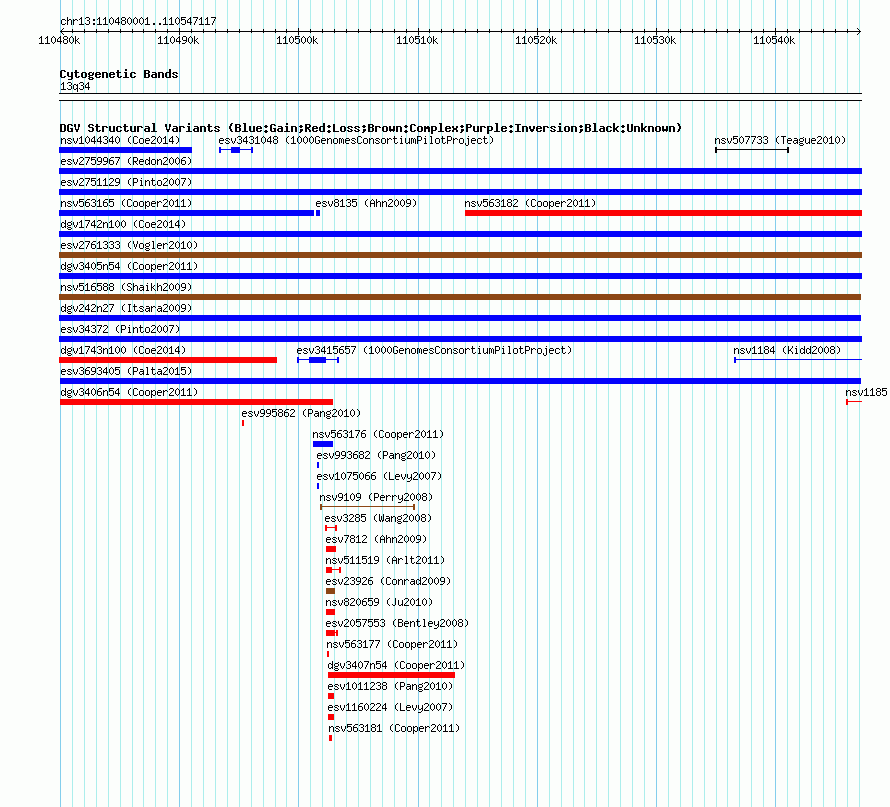
Task: Click dgv1742n100 (Coe2014) label
Action: pyautogui.click(x=123, y=224)
